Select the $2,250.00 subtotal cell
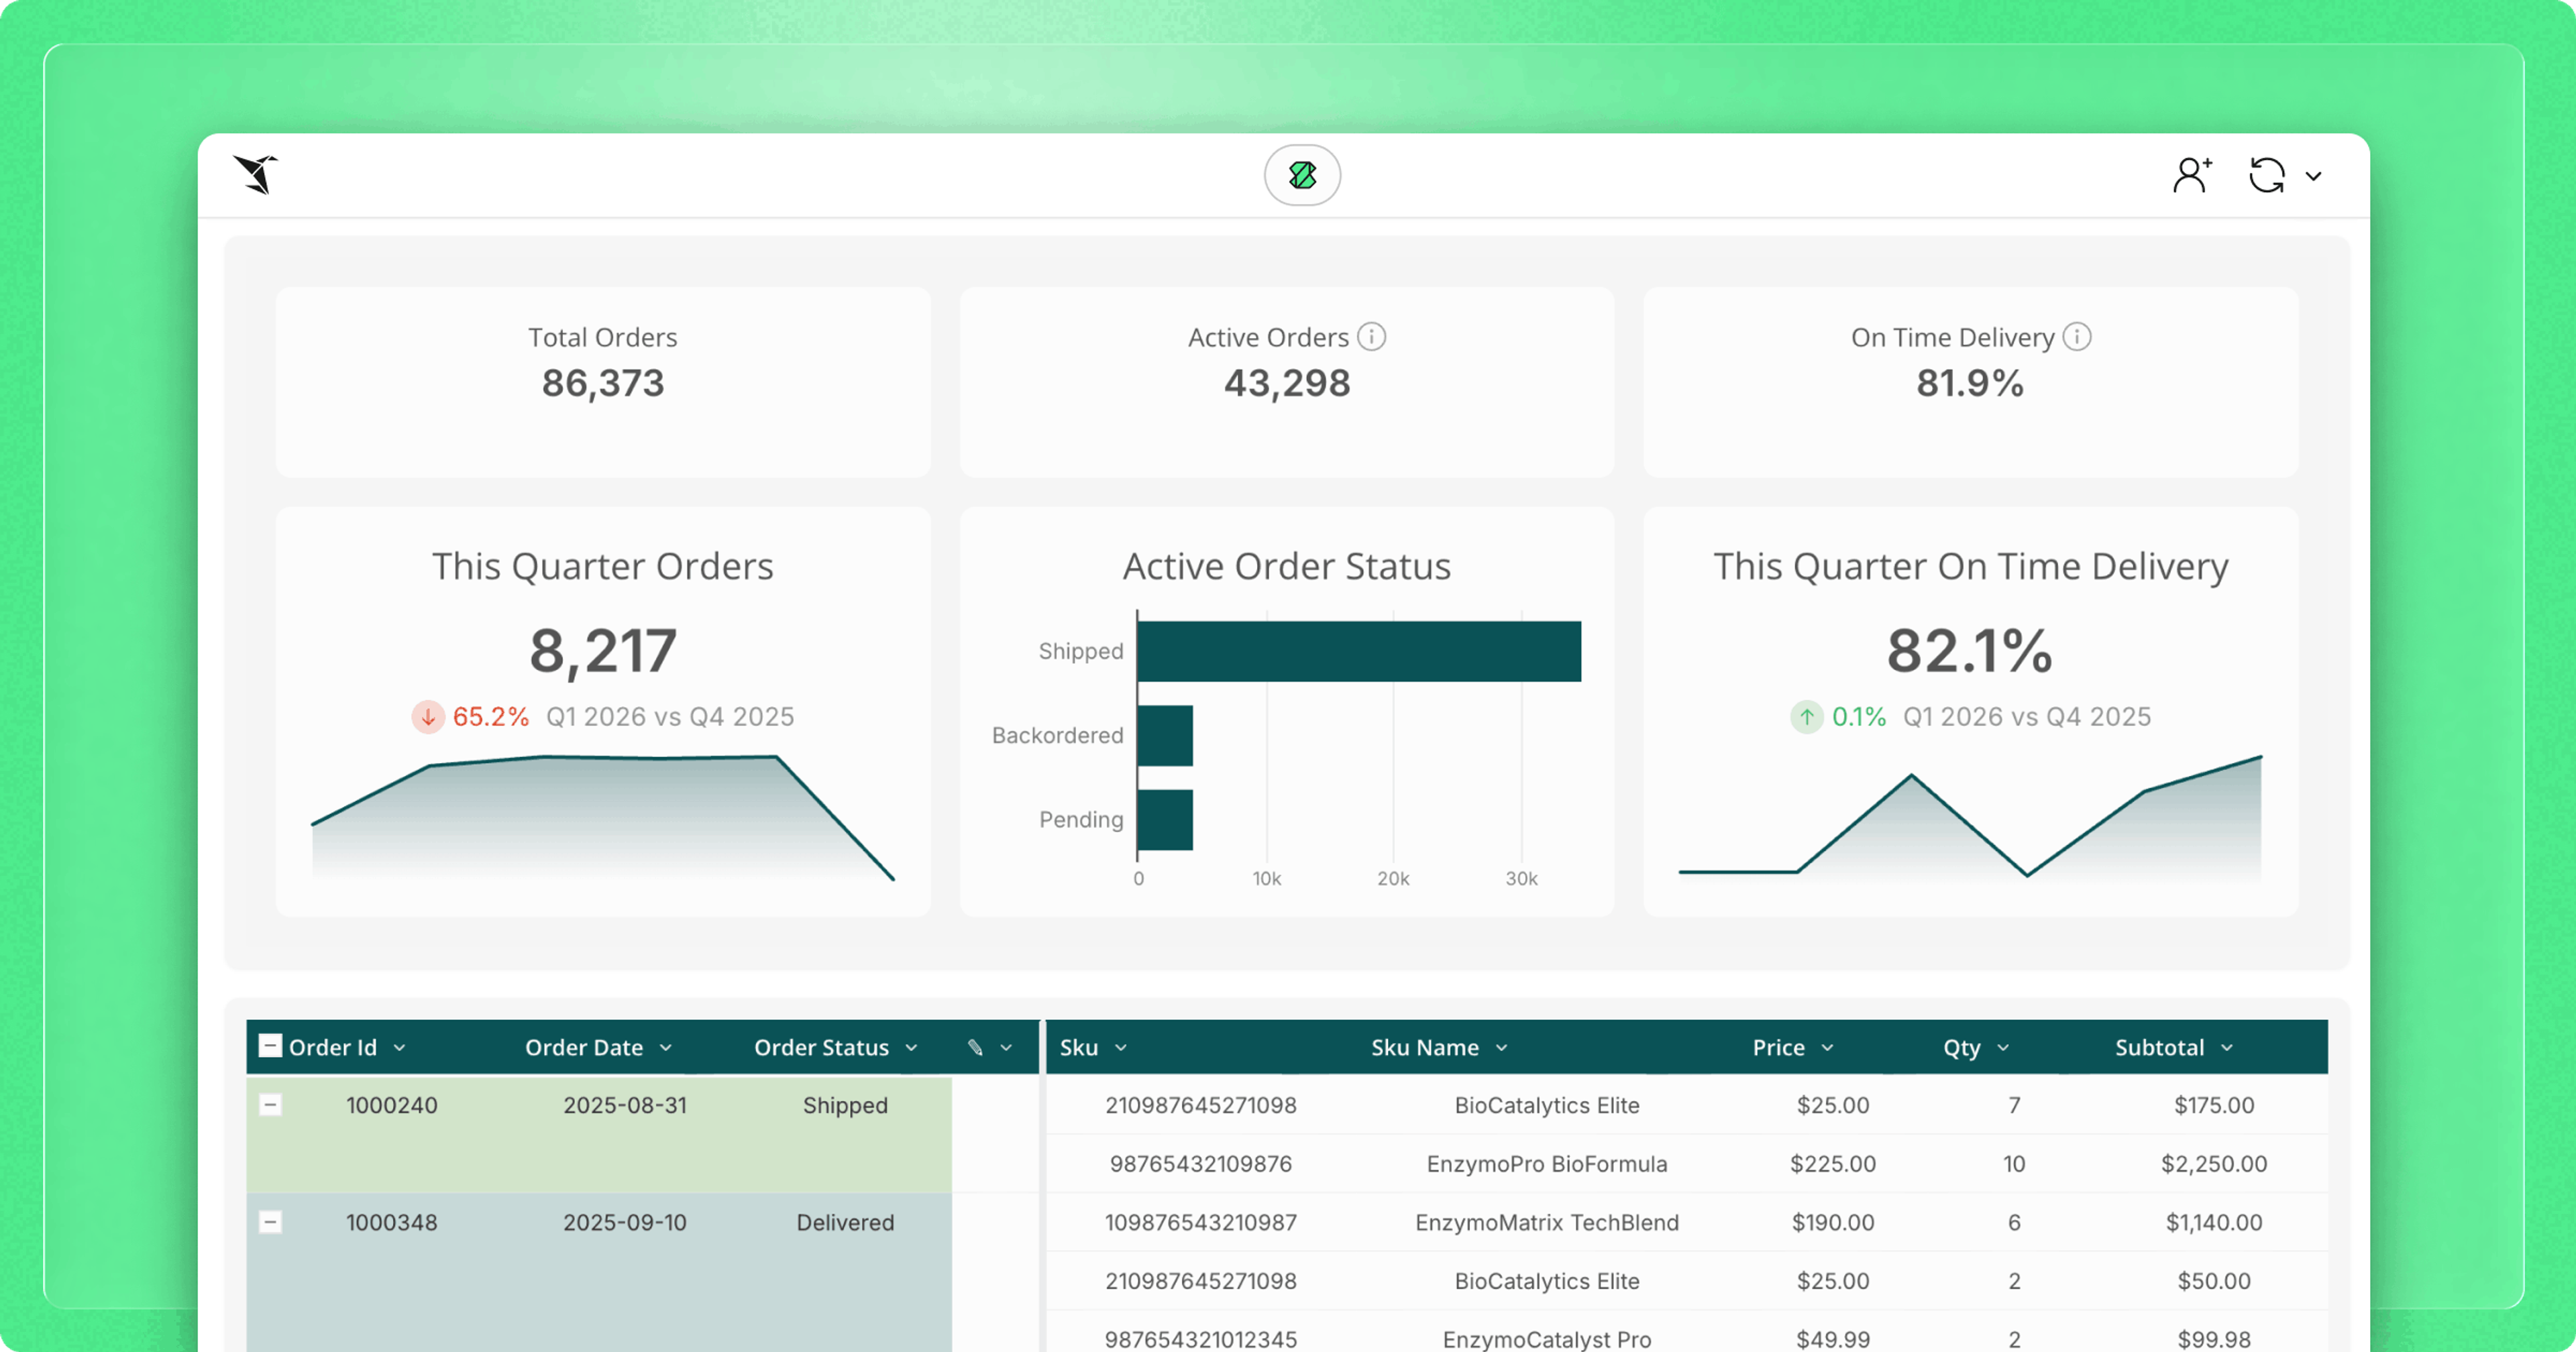This screenshot has width=2576, height=1352. [x=2214, y=1164]
